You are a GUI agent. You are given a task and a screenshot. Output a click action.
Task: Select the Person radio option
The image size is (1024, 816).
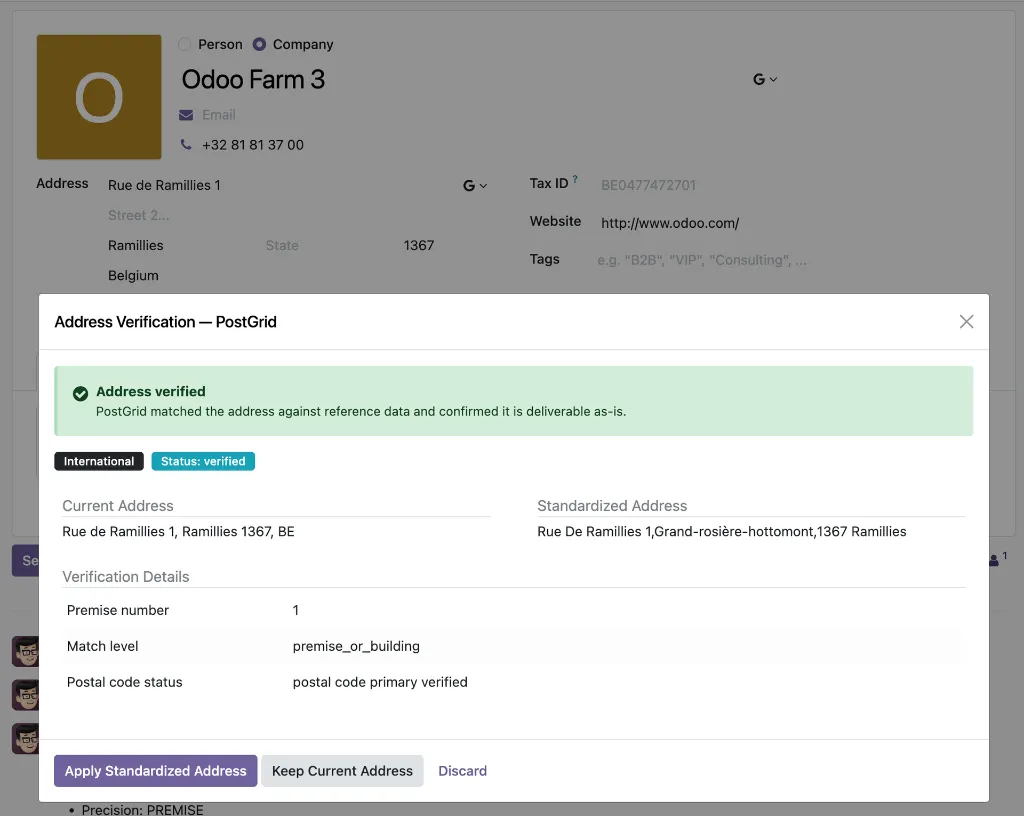point(185,44)
